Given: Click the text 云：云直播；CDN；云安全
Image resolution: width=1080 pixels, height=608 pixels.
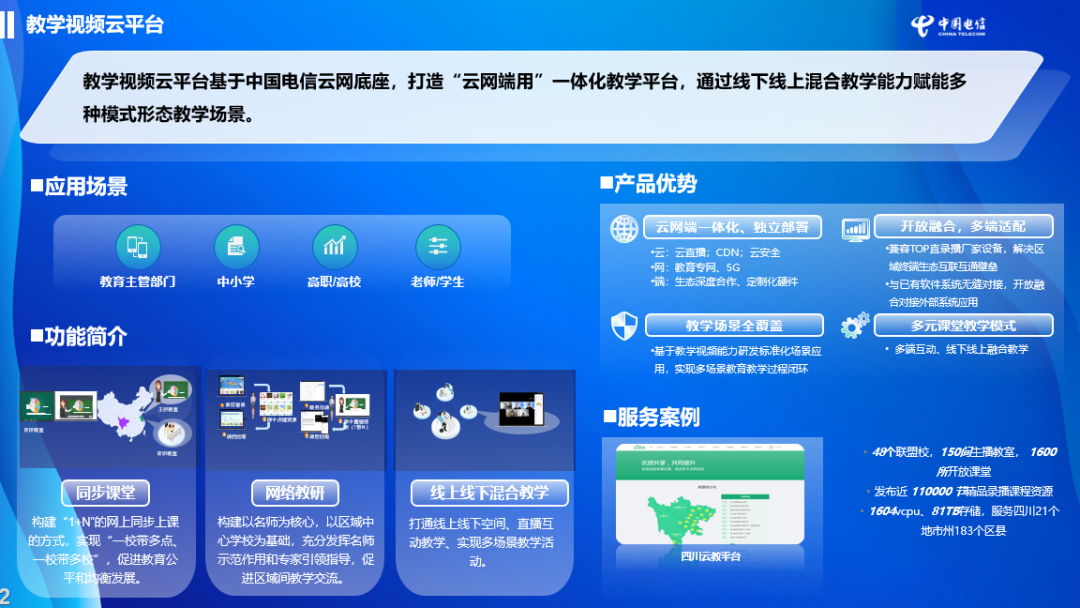Looking at the screenshot, I should click(x=716, y=253).
